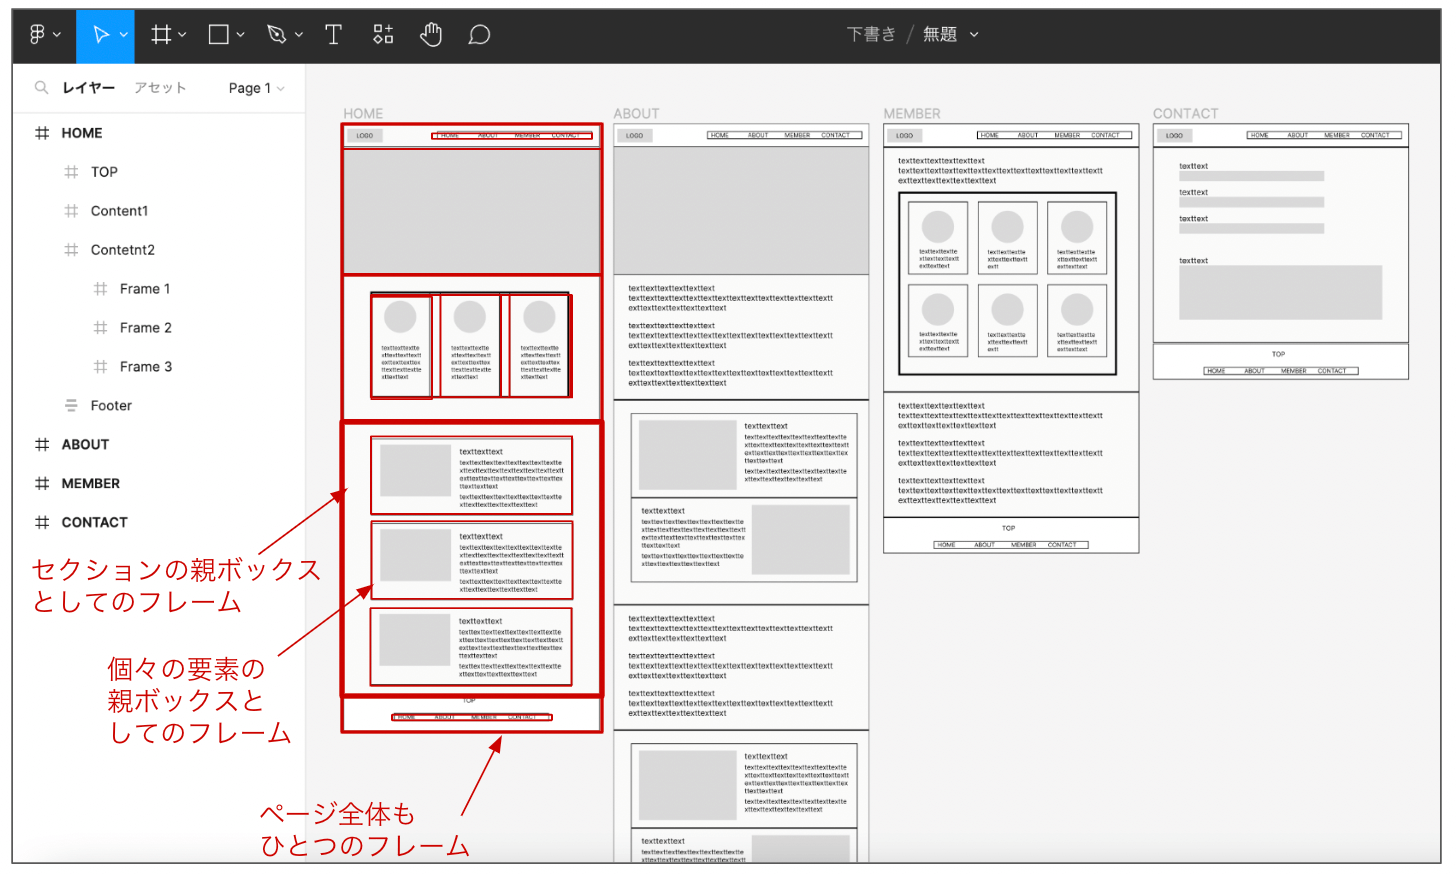Image resolution: width=1456 pixels, height=874 pixels.
Task: Click the member card grid in MEMBER frame
Action: (1007, 284)
